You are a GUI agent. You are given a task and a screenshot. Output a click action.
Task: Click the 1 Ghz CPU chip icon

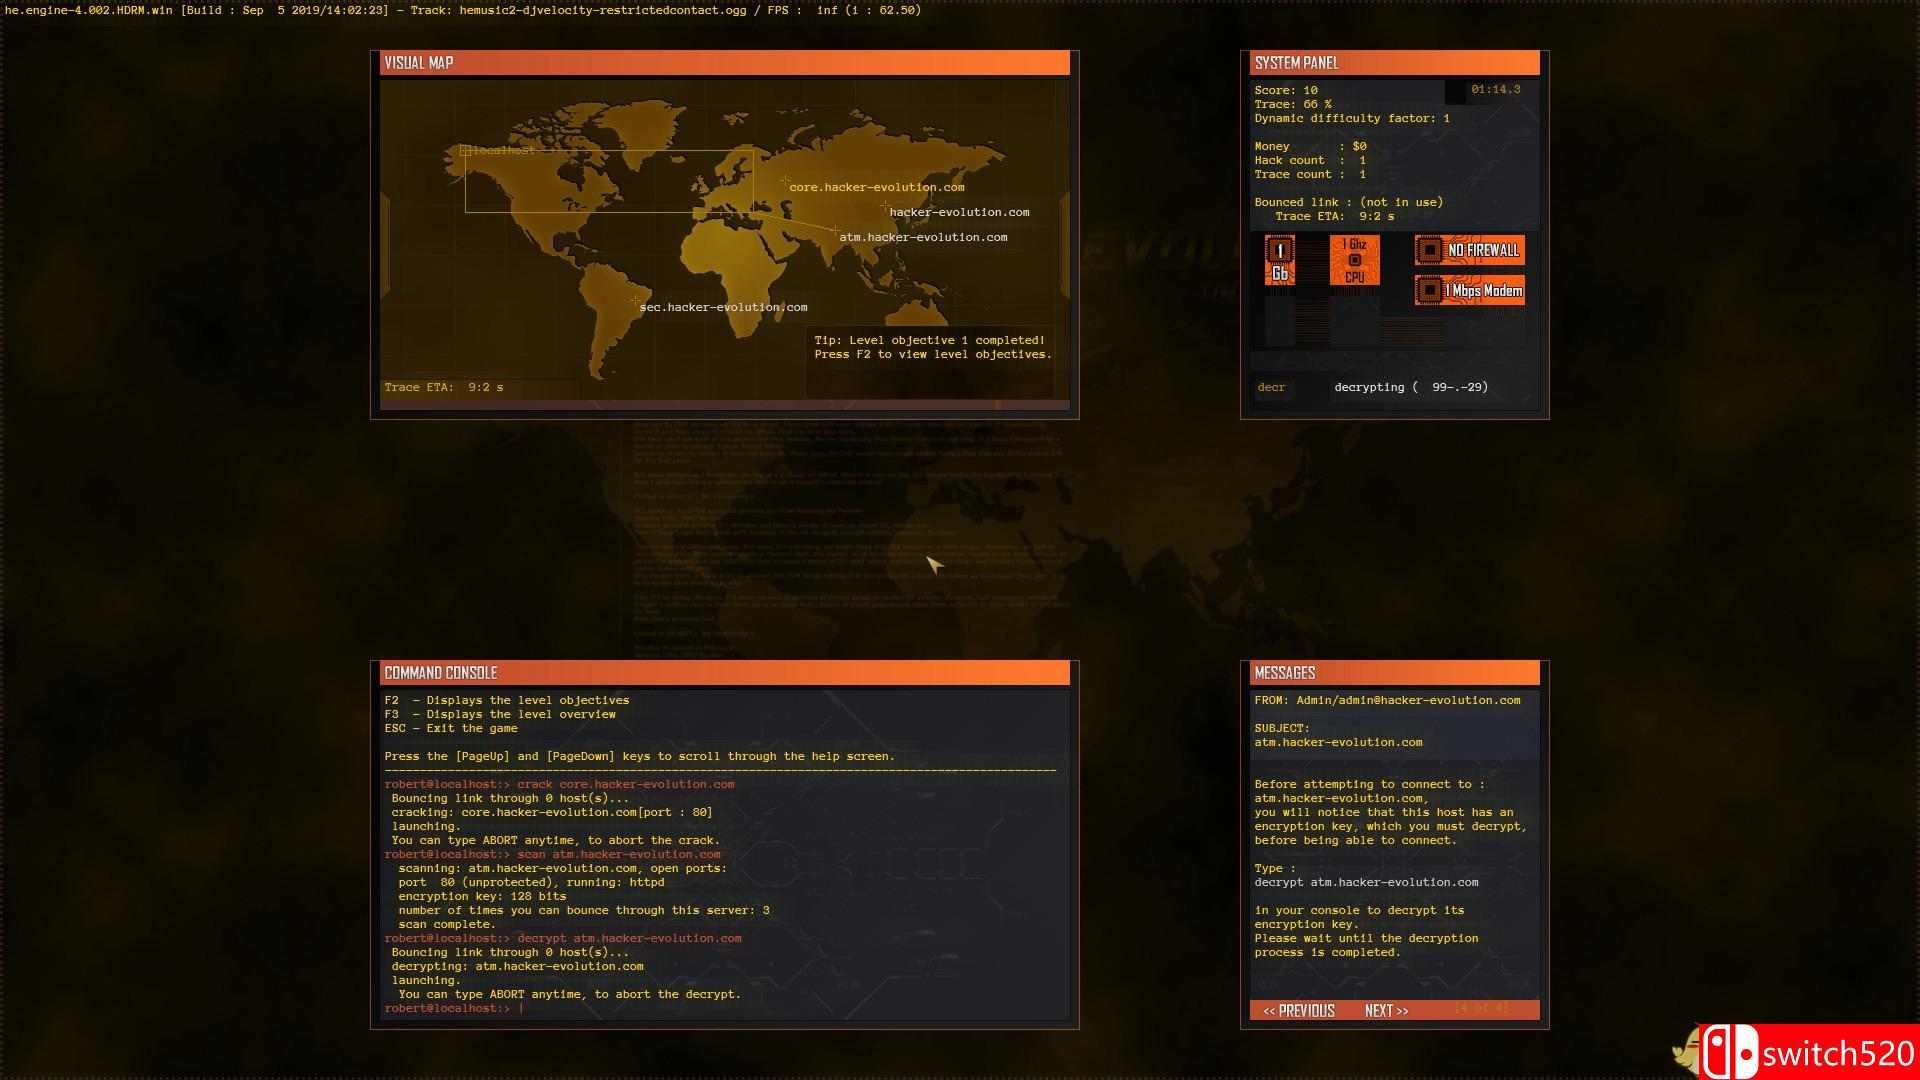(1354, 261)
